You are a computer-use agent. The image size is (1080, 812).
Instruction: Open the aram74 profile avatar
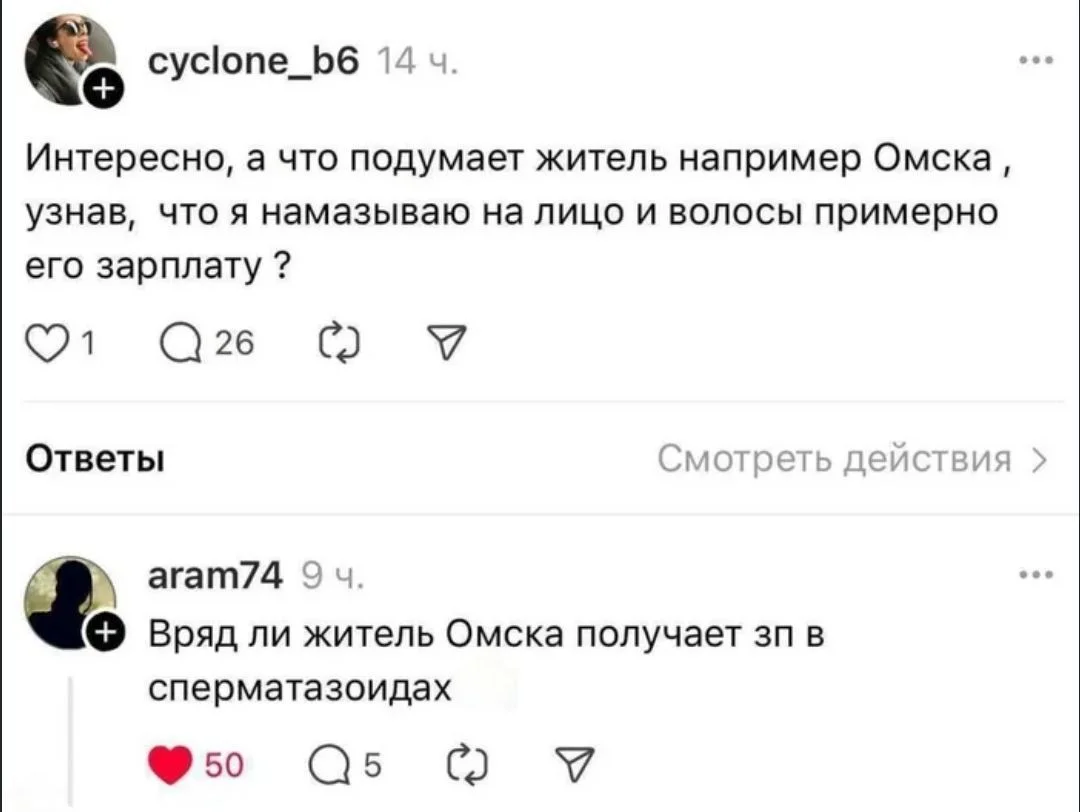(x=69, y=599)
